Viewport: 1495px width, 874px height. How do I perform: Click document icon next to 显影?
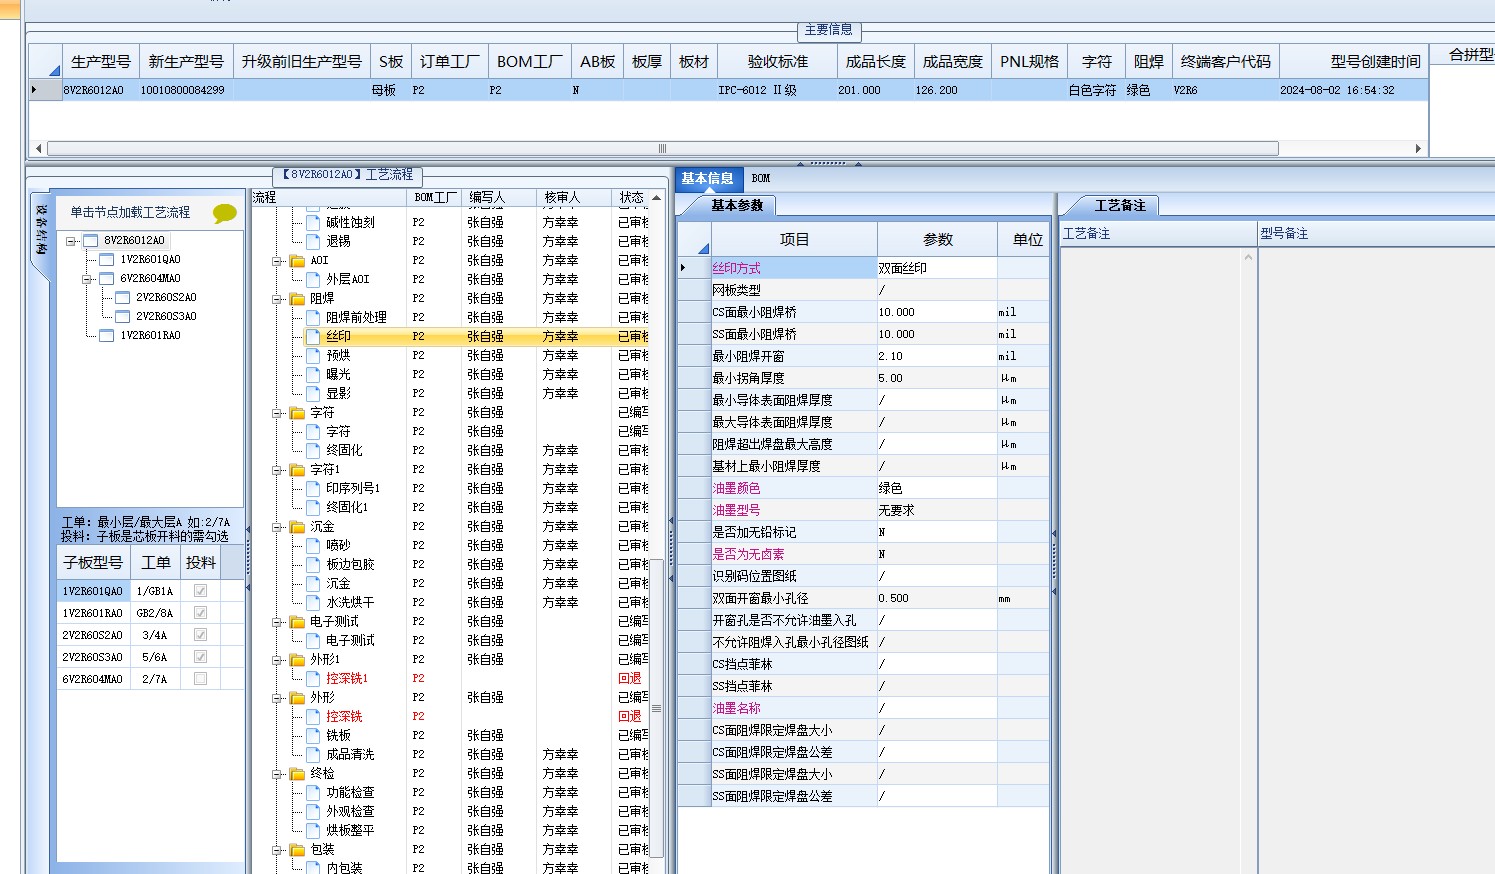[313, 393]
